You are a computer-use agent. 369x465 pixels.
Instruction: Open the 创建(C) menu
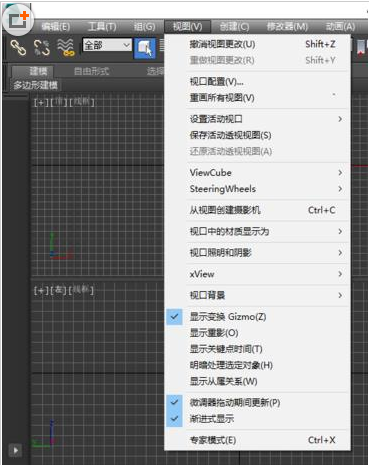(234, 26)
